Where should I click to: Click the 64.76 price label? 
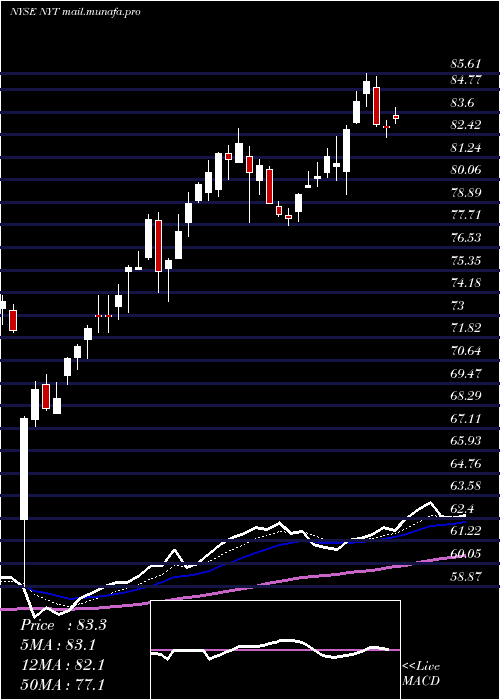(x=466, y=464)
